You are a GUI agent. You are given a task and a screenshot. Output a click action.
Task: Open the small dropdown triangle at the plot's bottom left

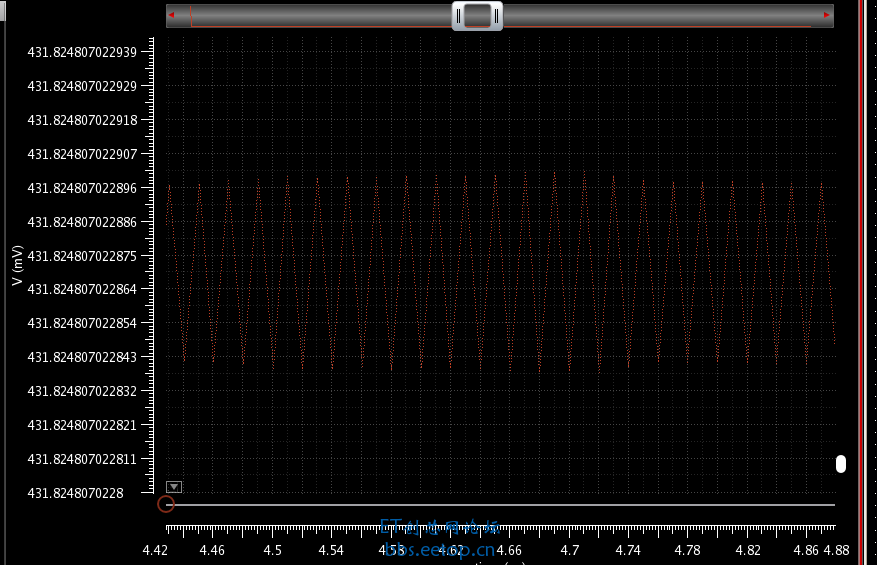coord(174,487)
